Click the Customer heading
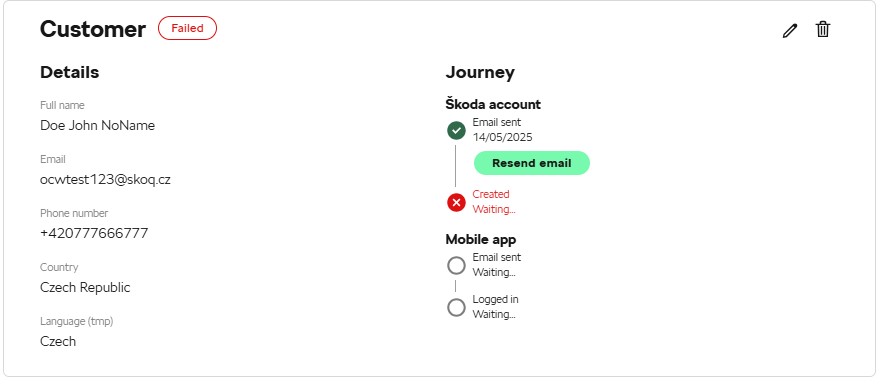 (x=93, y=29)
